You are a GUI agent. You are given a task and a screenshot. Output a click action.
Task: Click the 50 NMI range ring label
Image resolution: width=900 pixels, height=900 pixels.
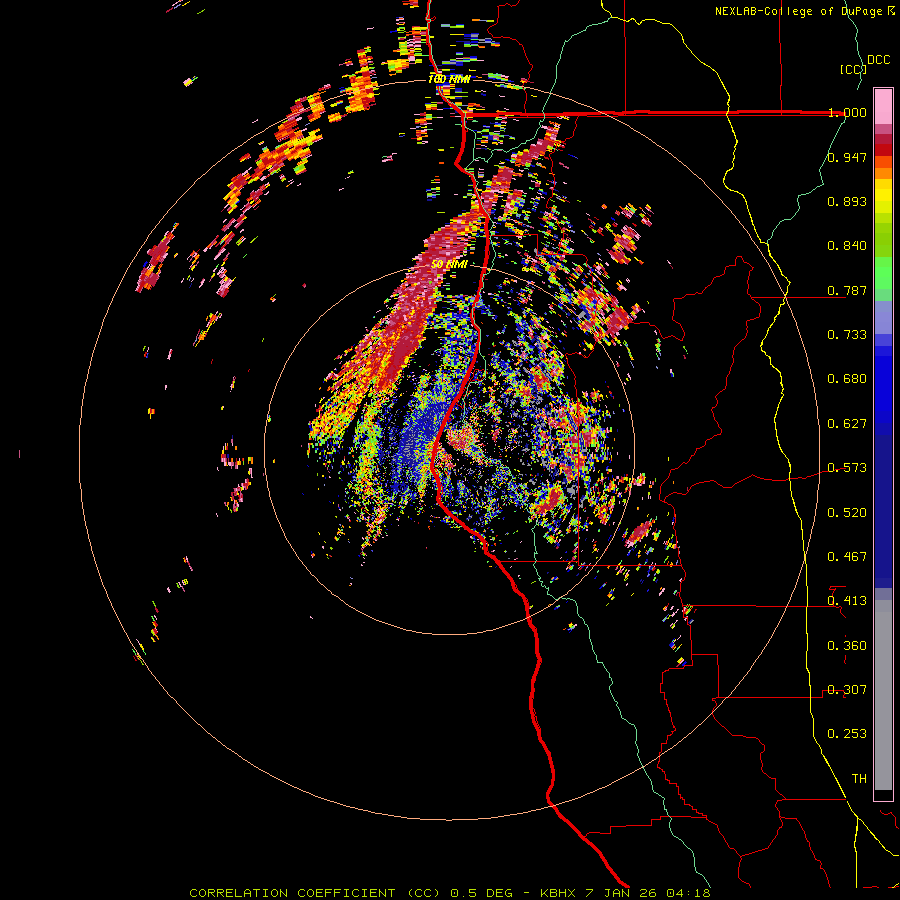[449, 265]
